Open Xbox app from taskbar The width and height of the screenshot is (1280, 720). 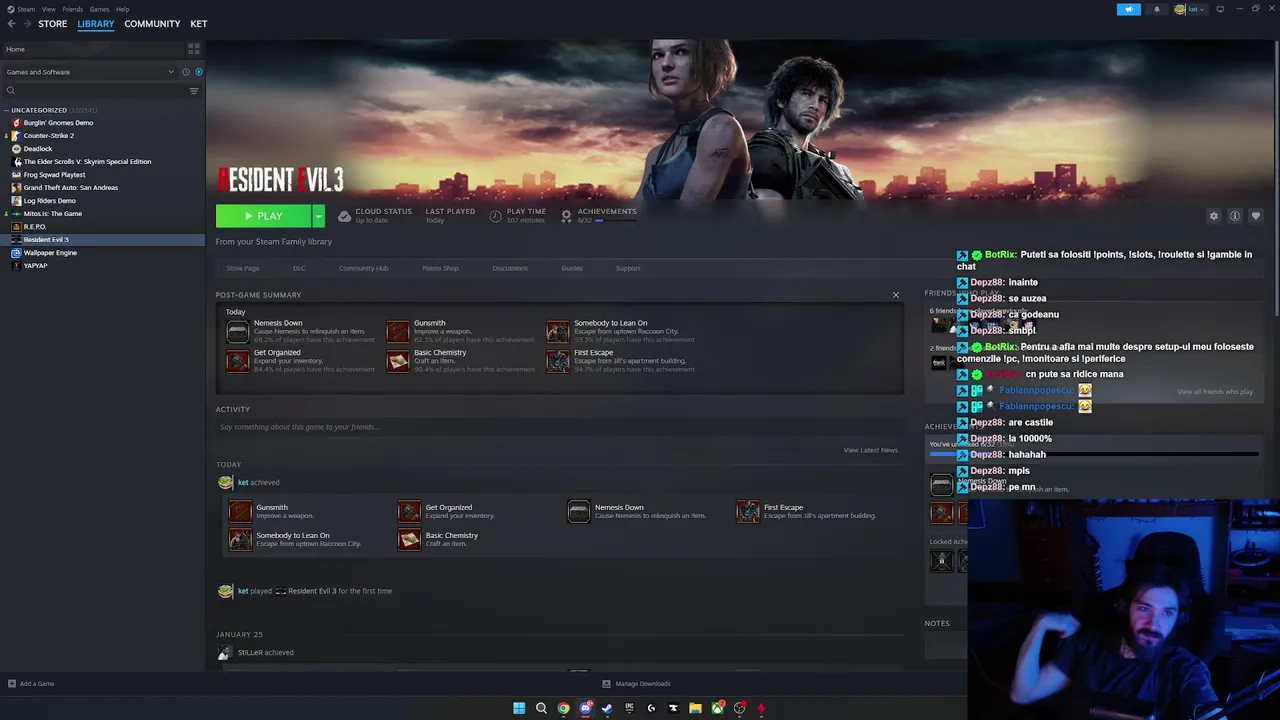[717, 708]
